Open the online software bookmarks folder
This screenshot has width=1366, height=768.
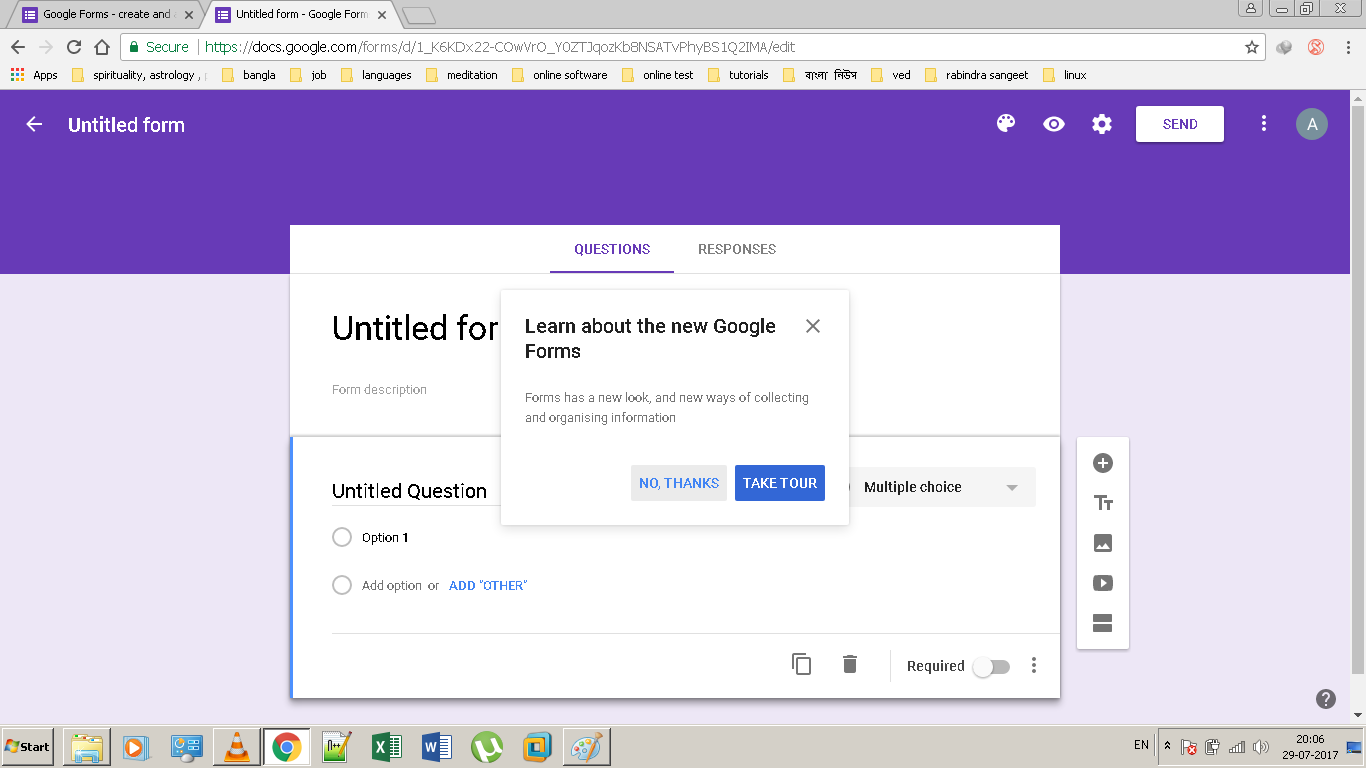coord(559,75)
